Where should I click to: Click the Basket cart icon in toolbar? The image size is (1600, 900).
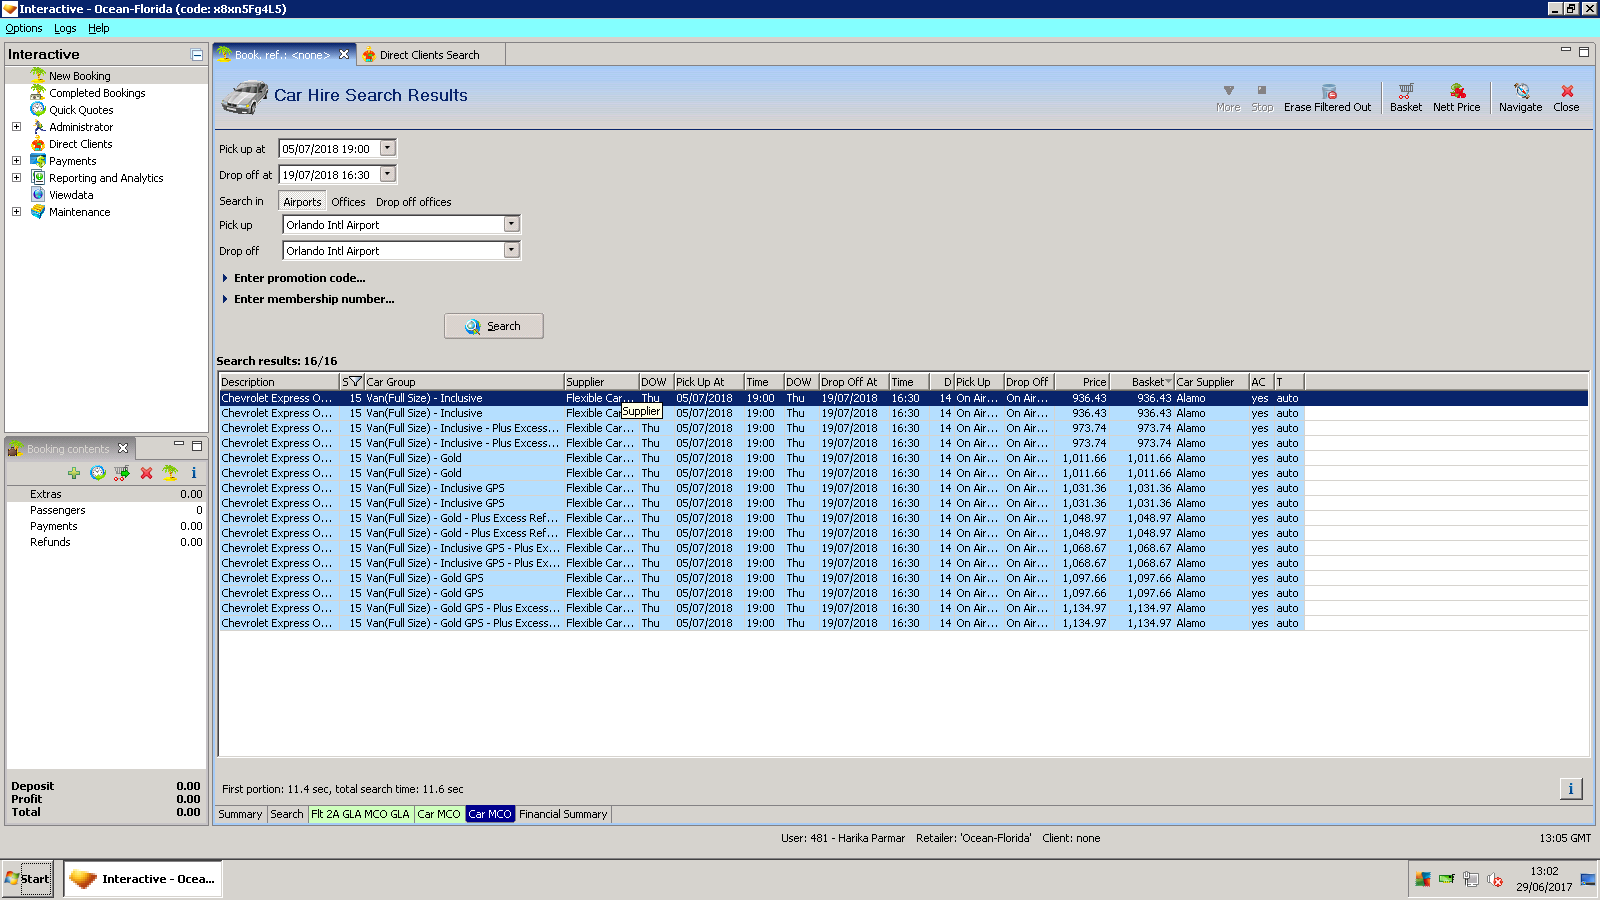[1405, 91]
